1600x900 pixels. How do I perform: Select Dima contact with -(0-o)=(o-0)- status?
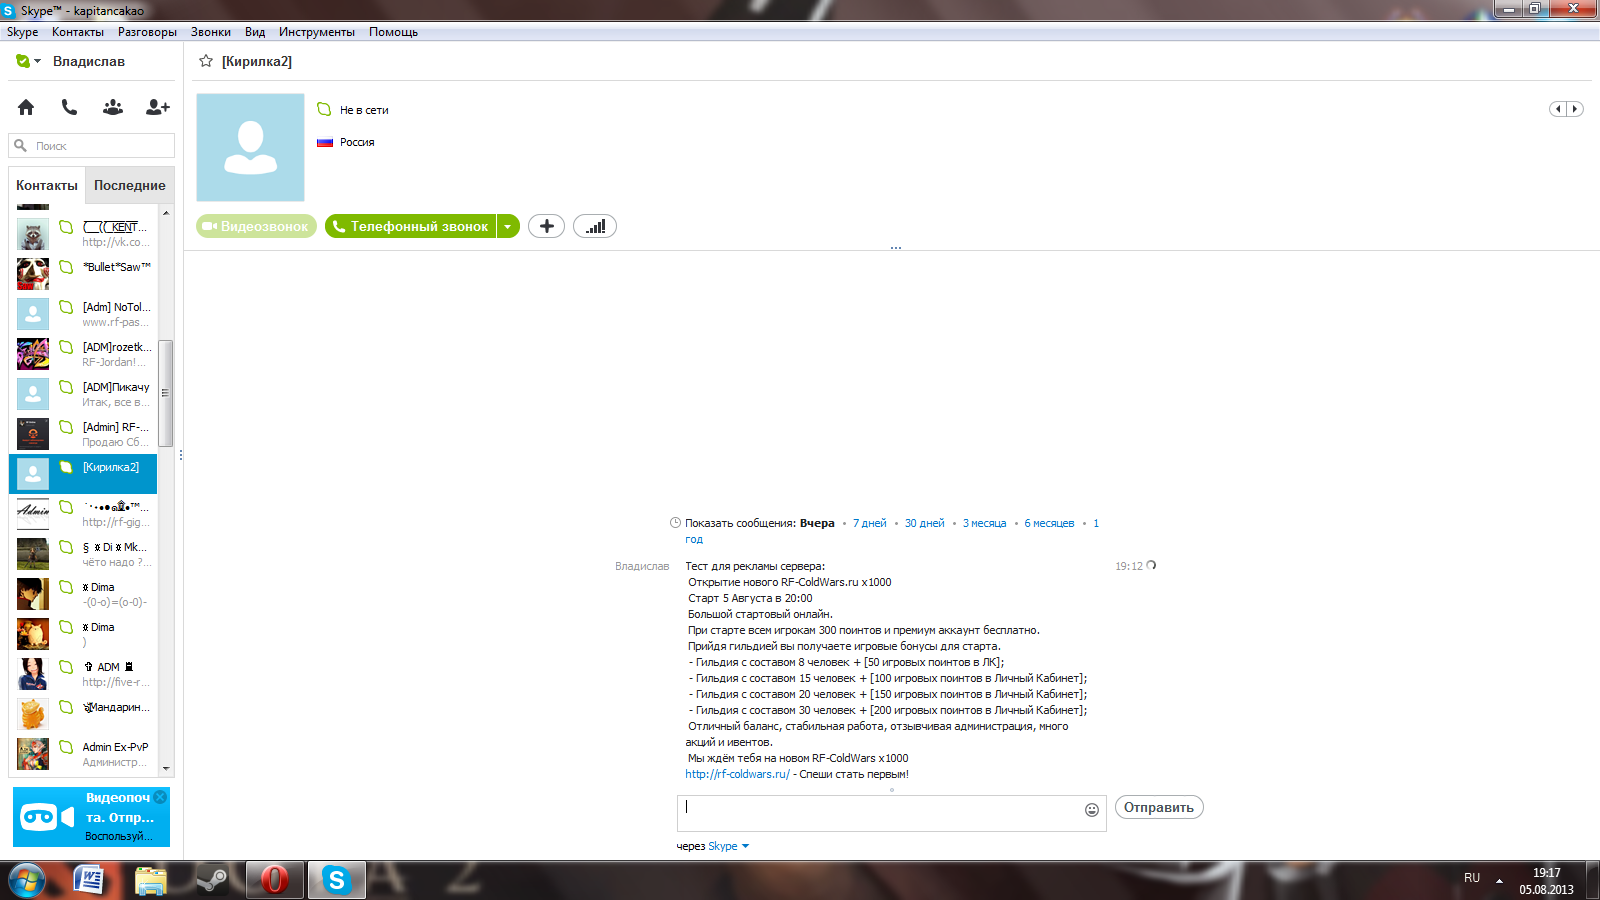(83, 594)
